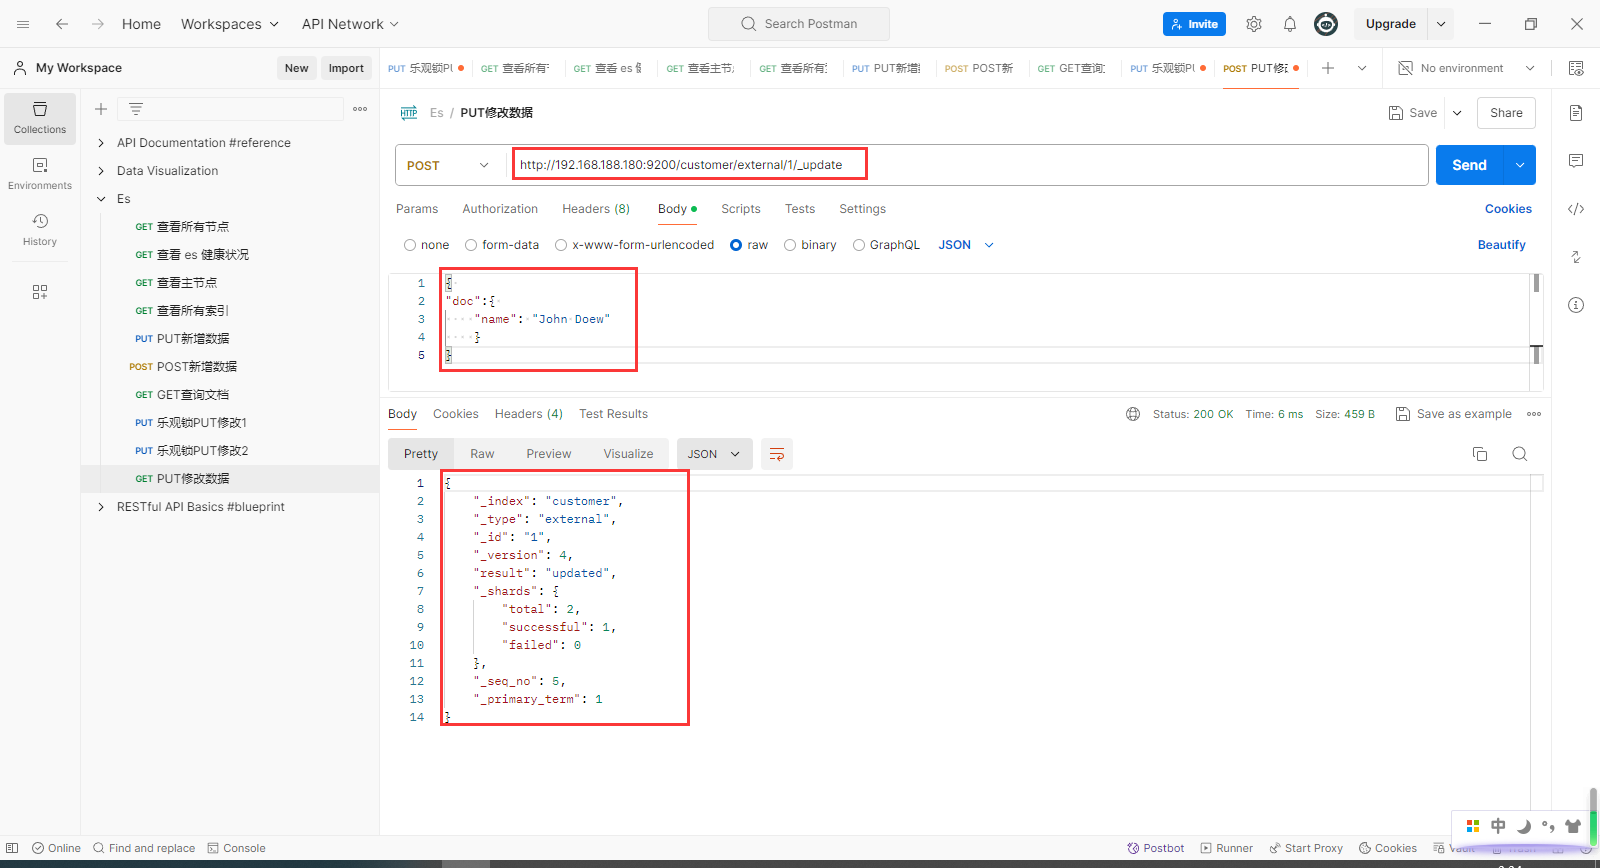Open the code snippet icon
1600x868 pixels.
click(1576, 209)
